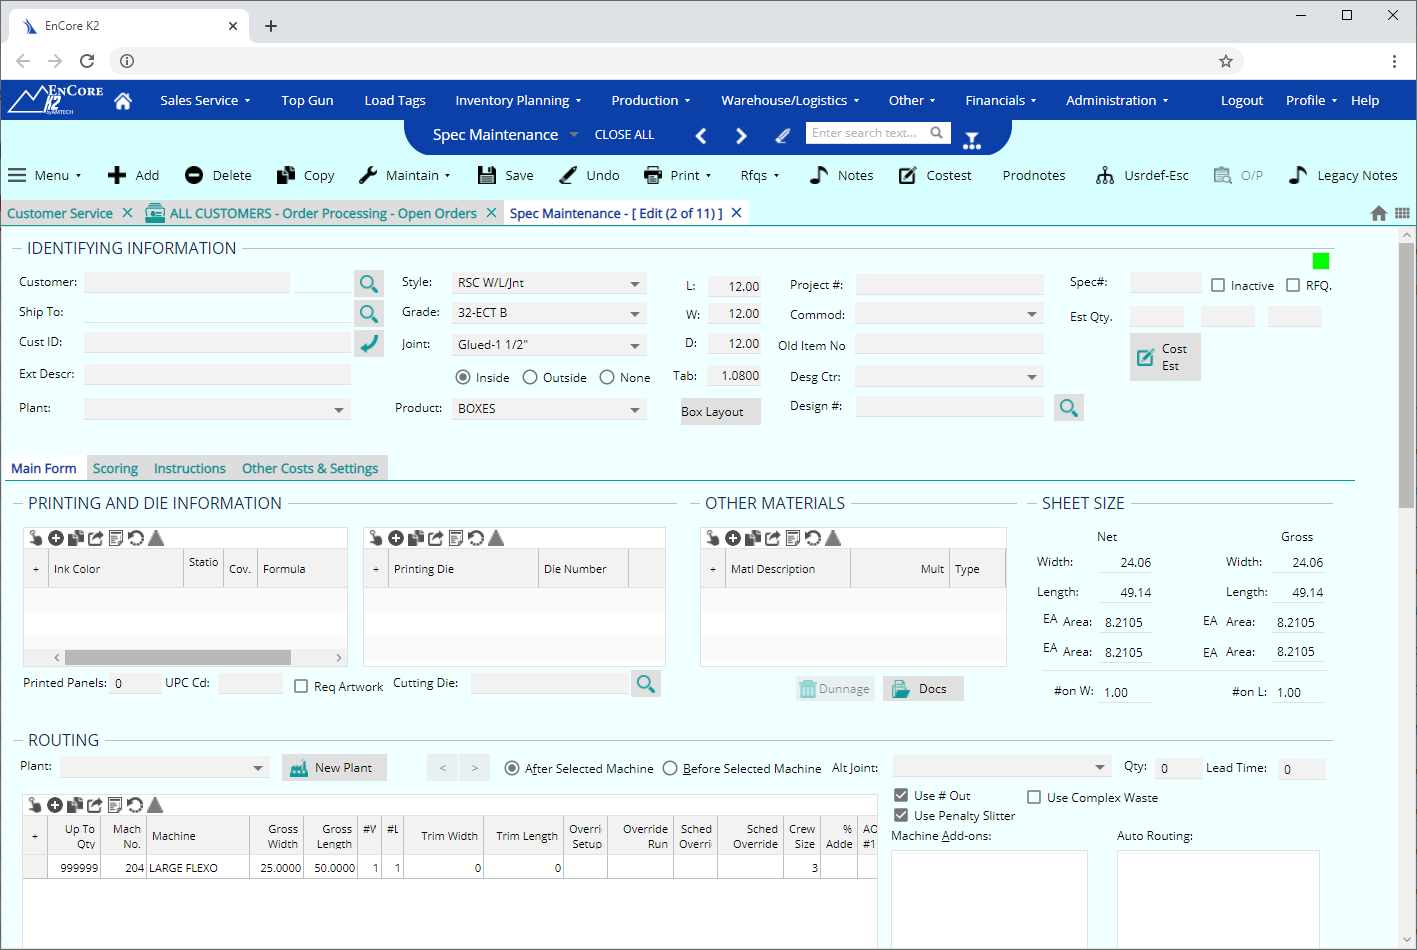Click the New Plant button

(334, 768)
